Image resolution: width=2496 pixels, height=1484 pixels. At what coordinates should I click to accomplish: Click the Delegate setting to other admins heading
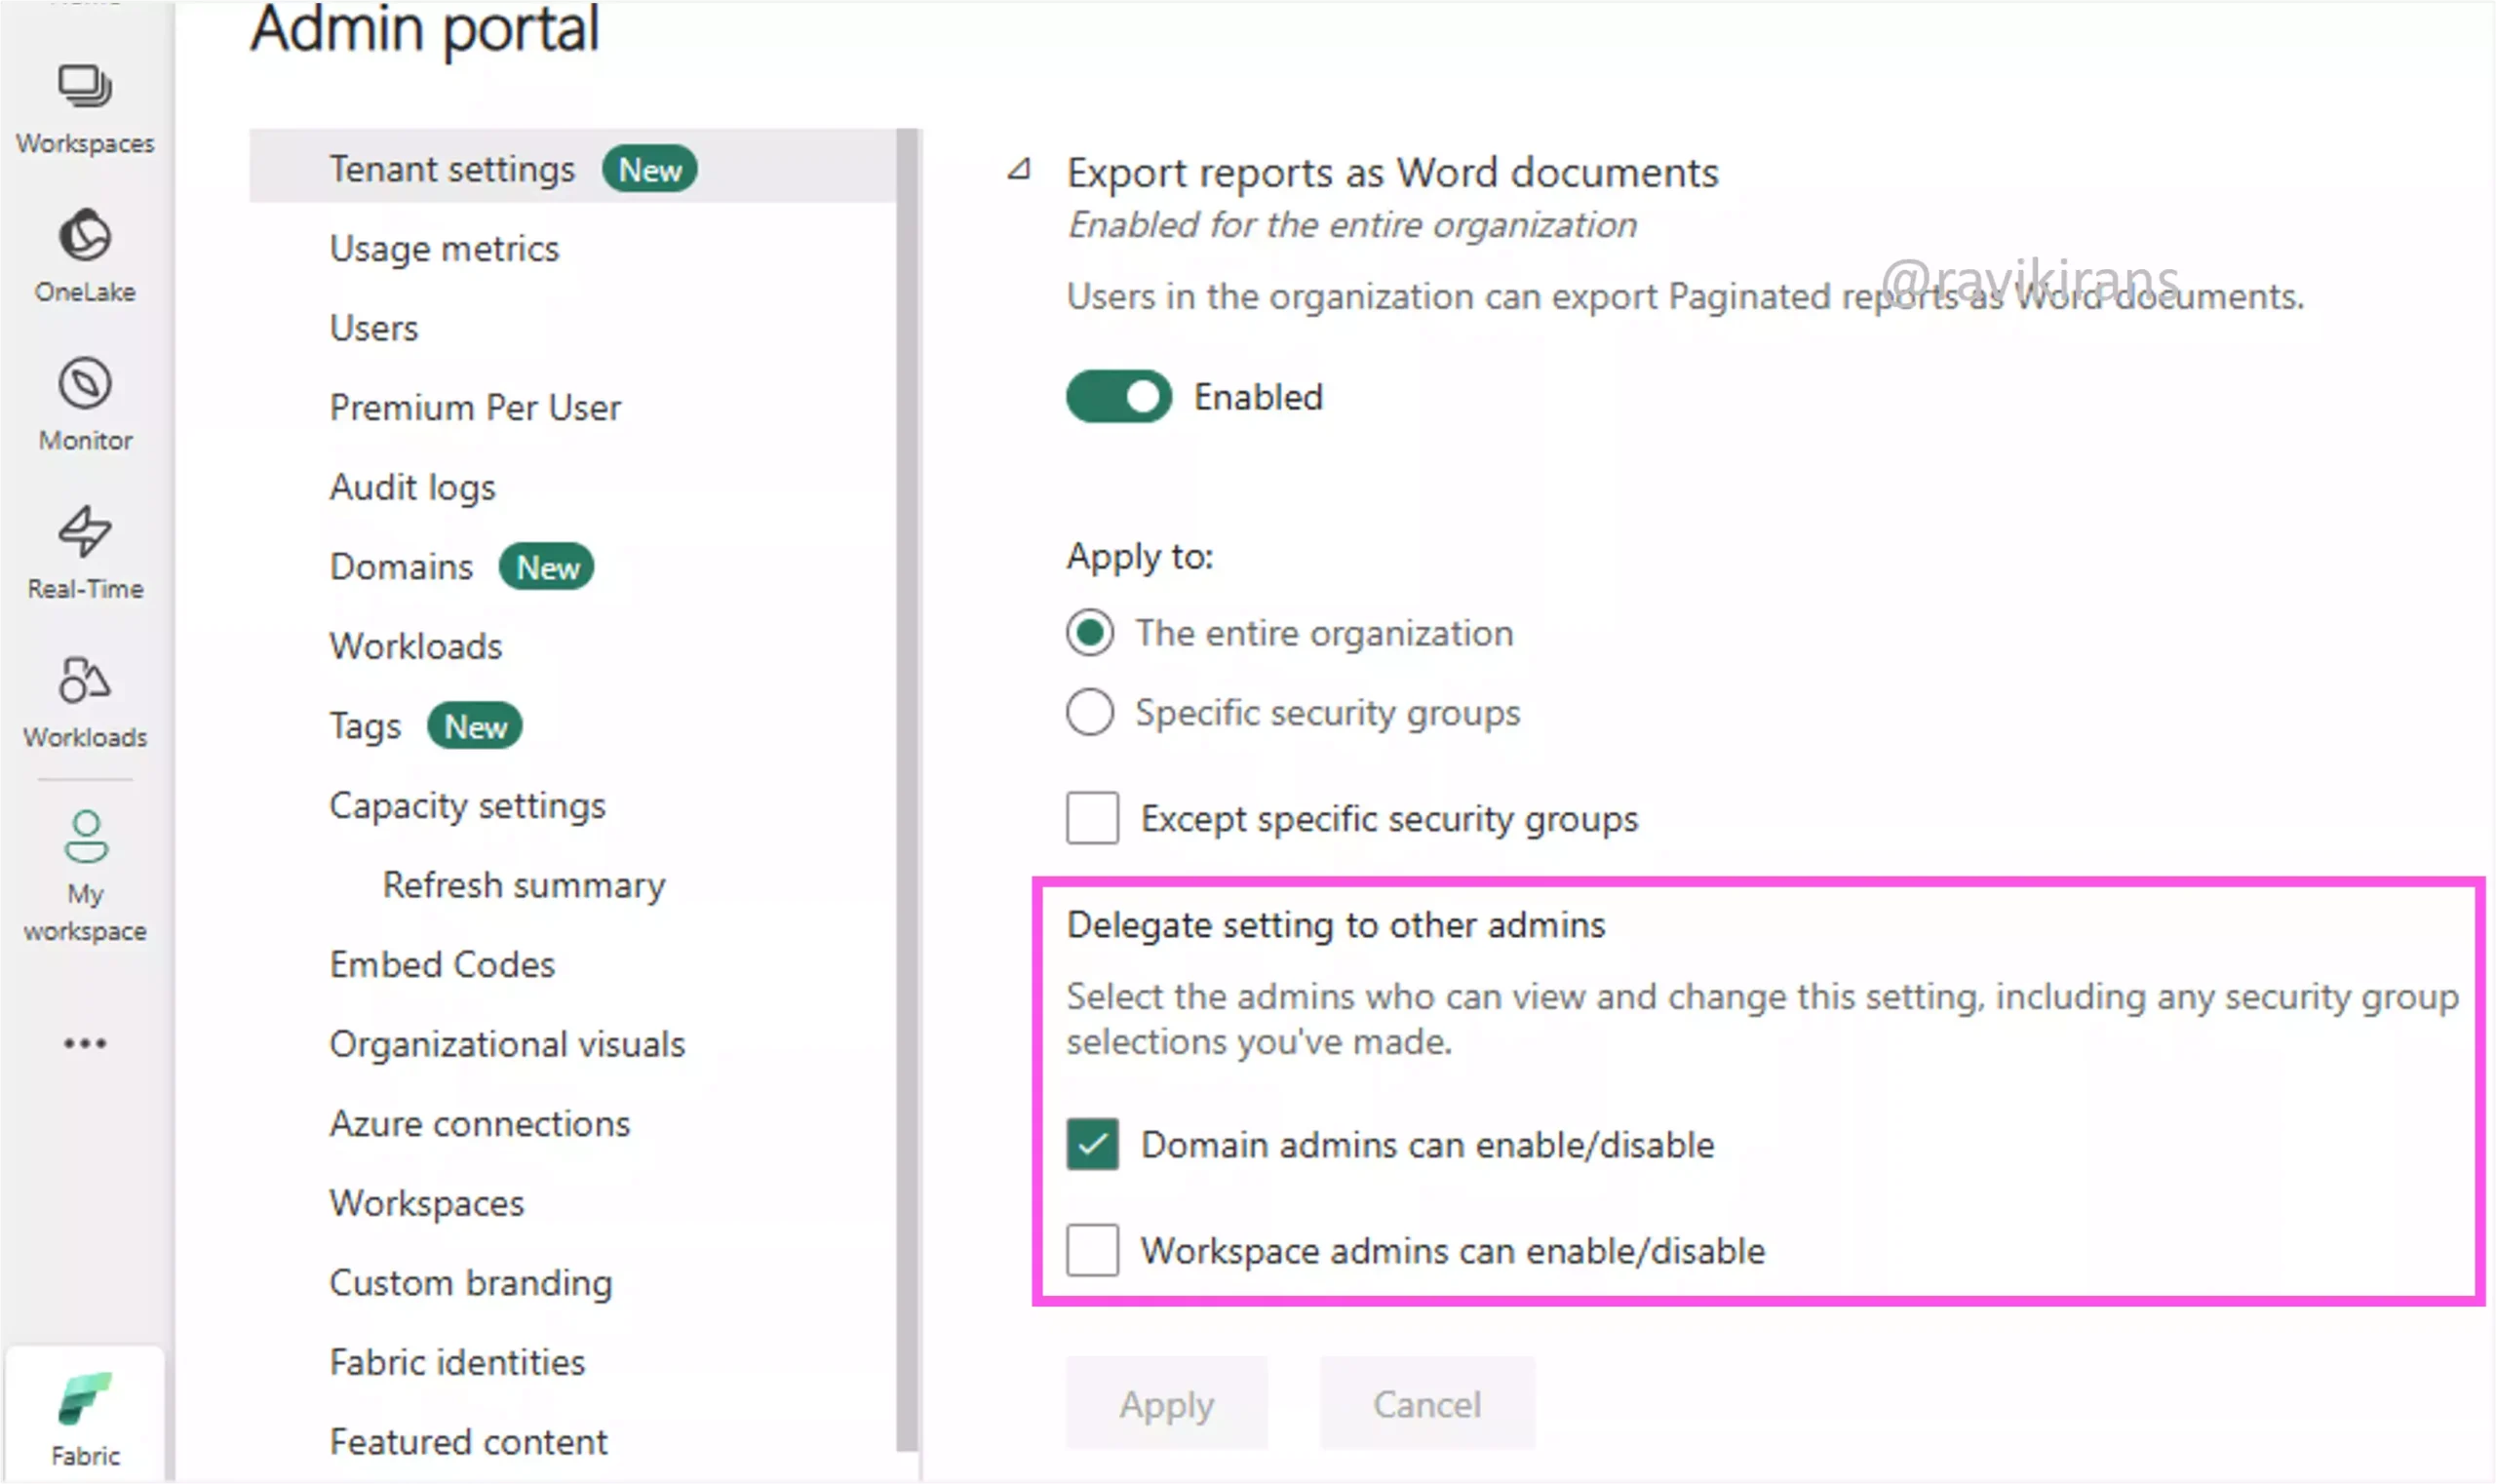[x=1336, y=924]
